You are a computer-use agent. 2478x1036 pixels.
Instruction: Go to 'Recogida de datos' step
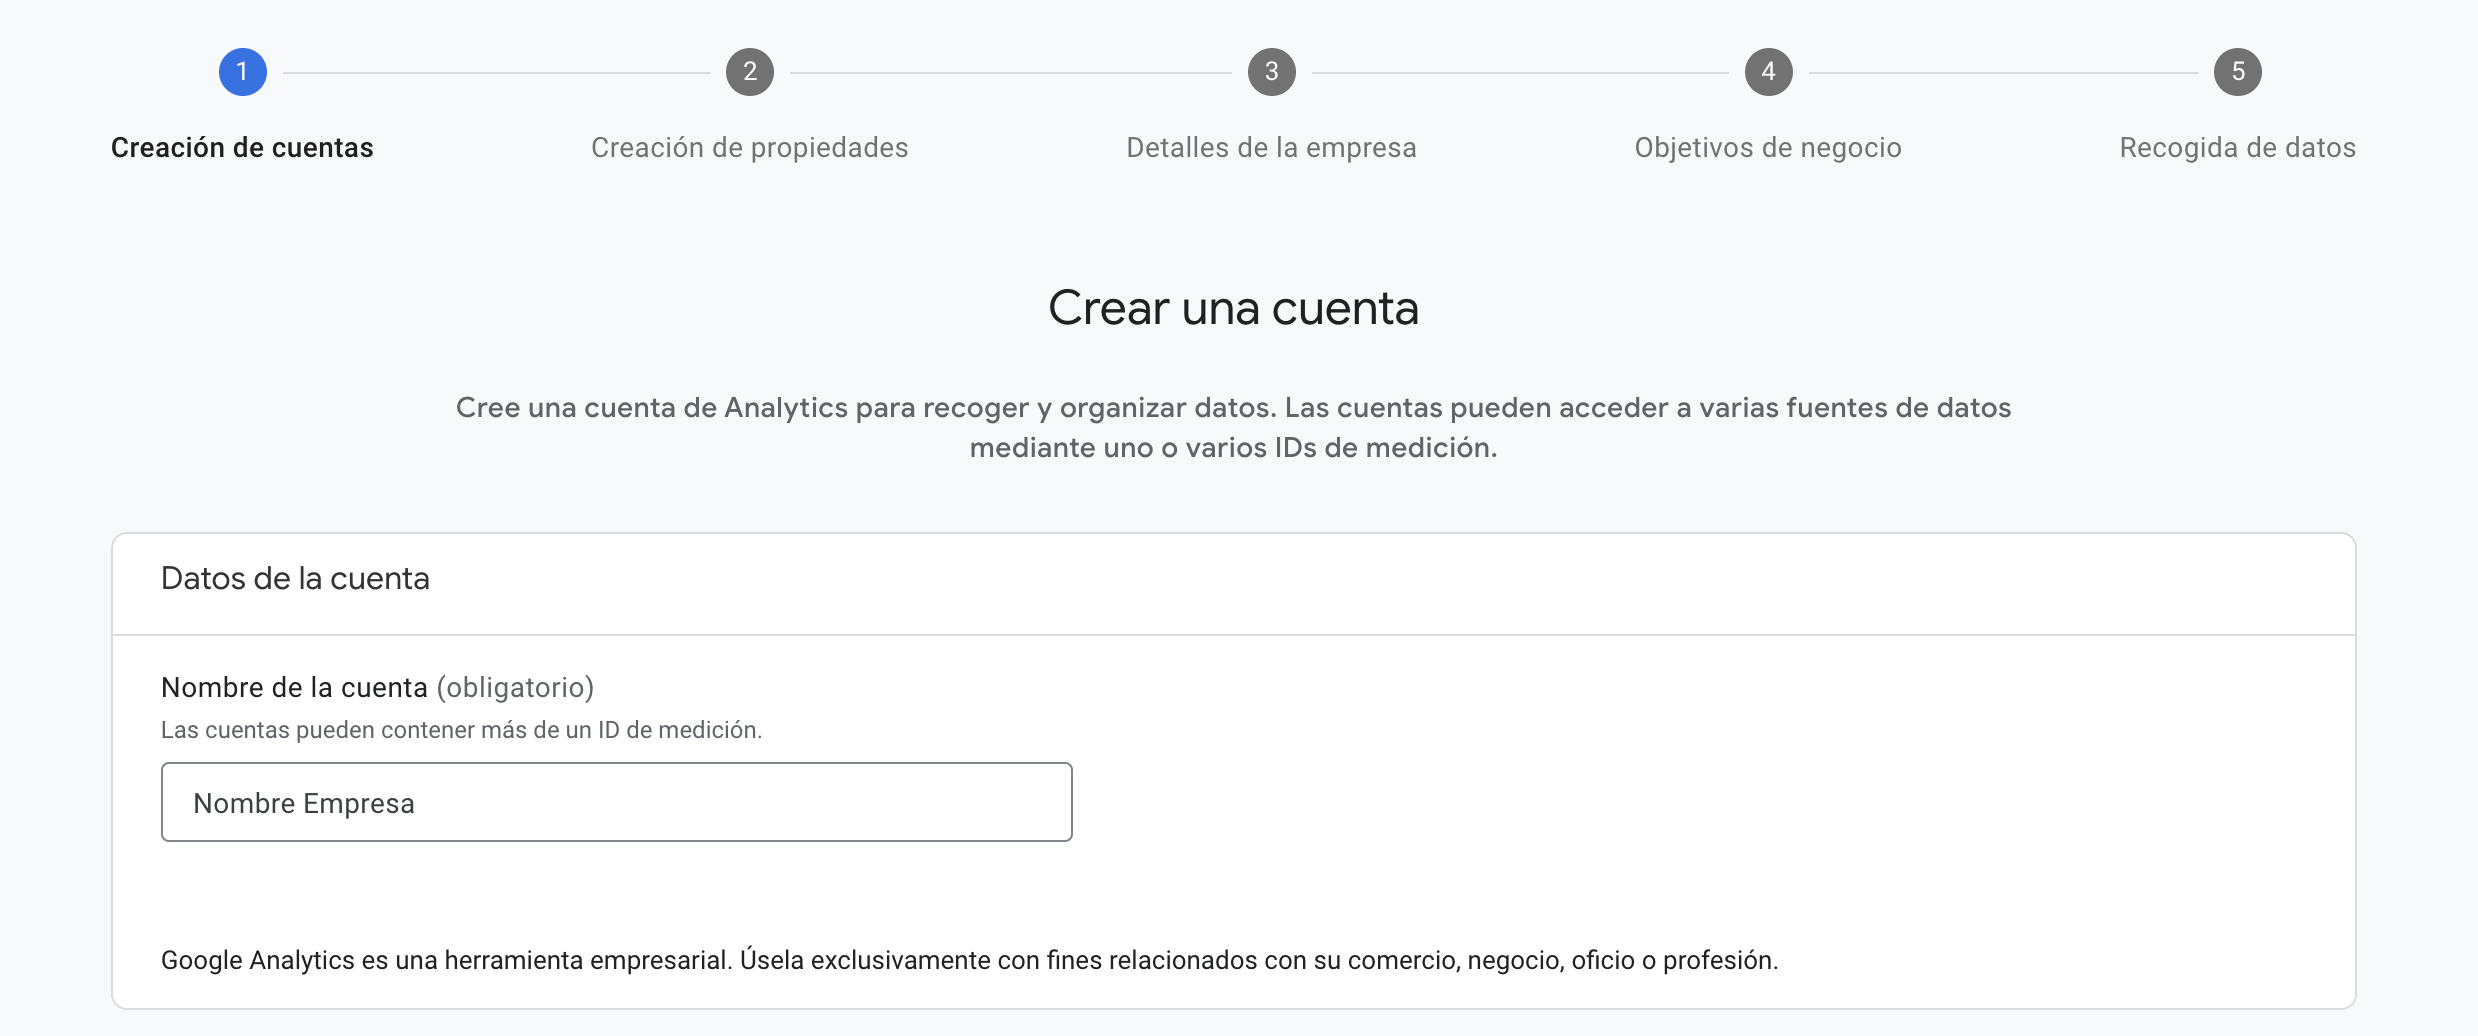coord(2237,147)
